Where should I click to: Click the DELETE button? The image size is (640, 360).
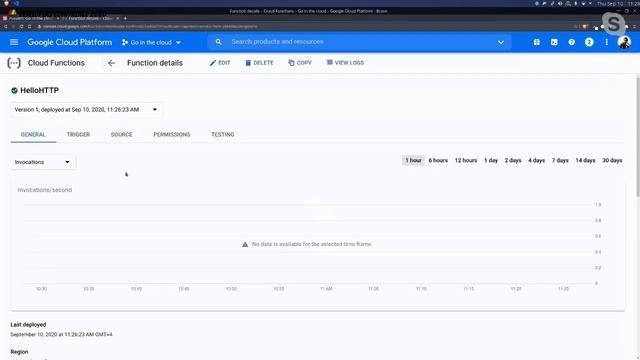(x=259, y=63)
